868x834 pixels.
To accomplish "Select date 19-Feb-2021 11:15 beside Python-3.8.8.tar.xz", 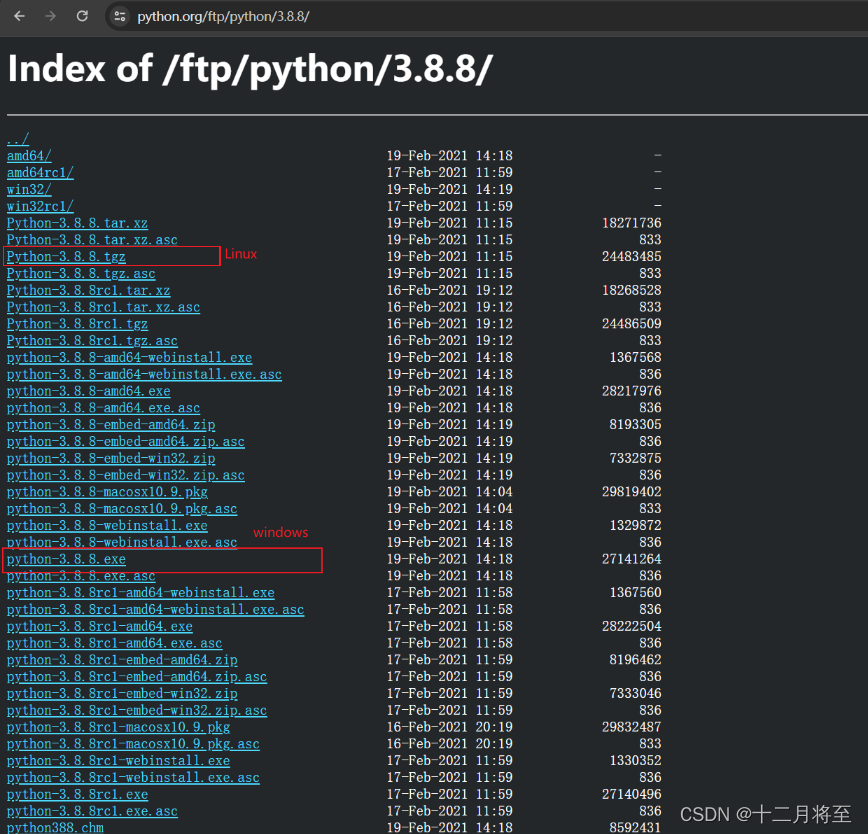I will click(x=450, y=223).
